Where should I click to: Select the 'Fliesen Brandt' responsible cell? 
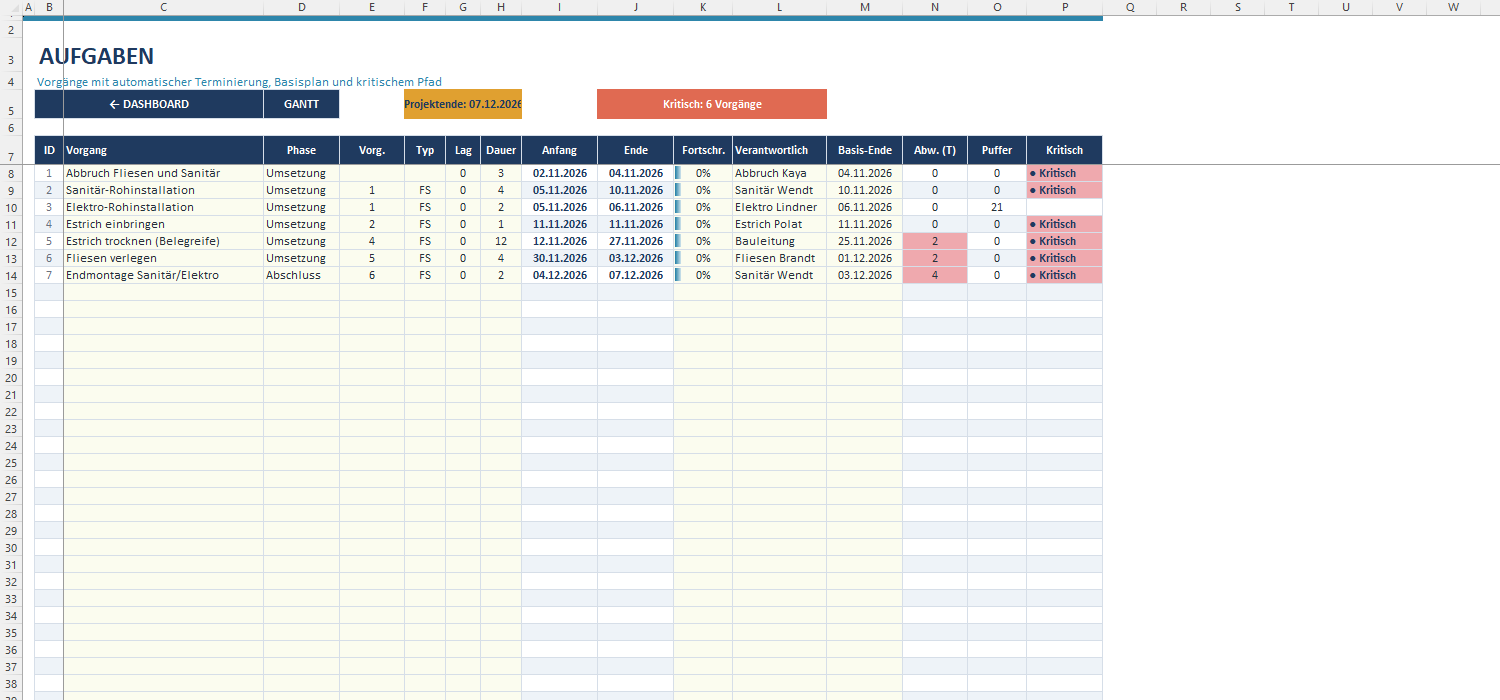point(779,258)
